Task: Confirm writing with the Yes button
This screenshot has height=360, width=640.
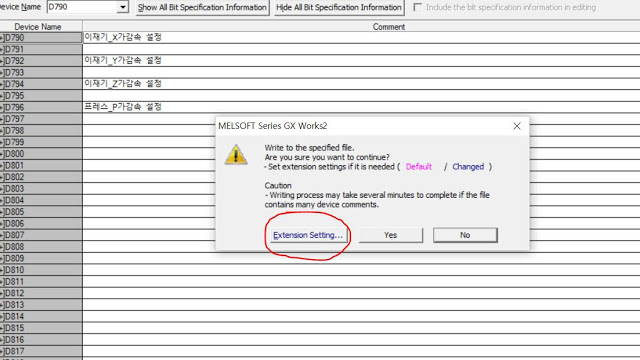Action: 391,235
